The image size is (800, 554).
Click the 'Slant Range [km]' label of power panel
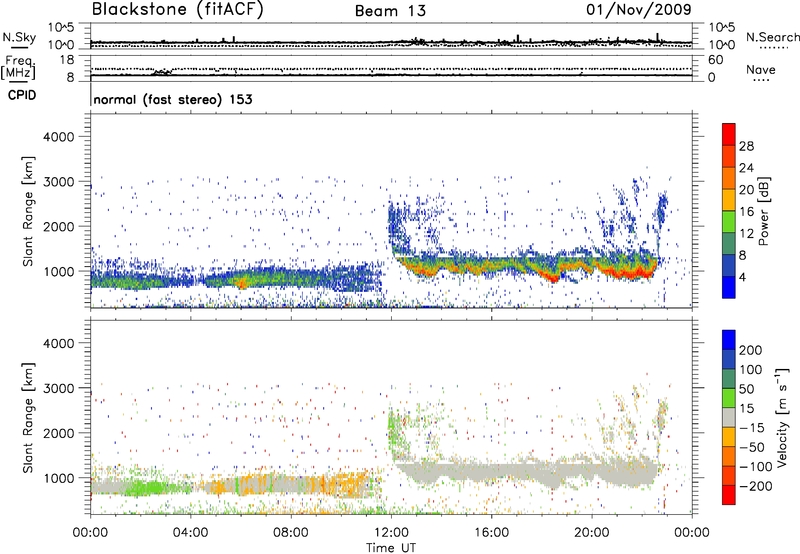point(28,211)
